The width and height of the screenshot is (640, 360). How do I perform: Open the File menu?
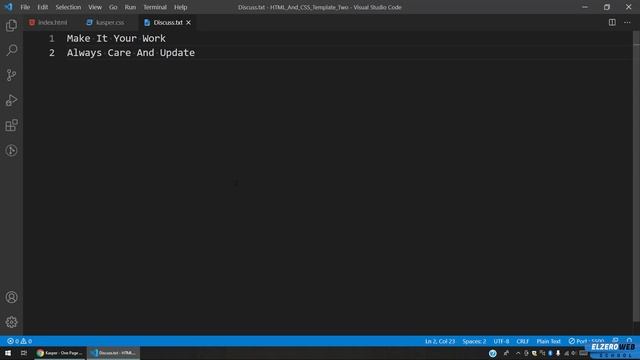(x=25, y=7)
